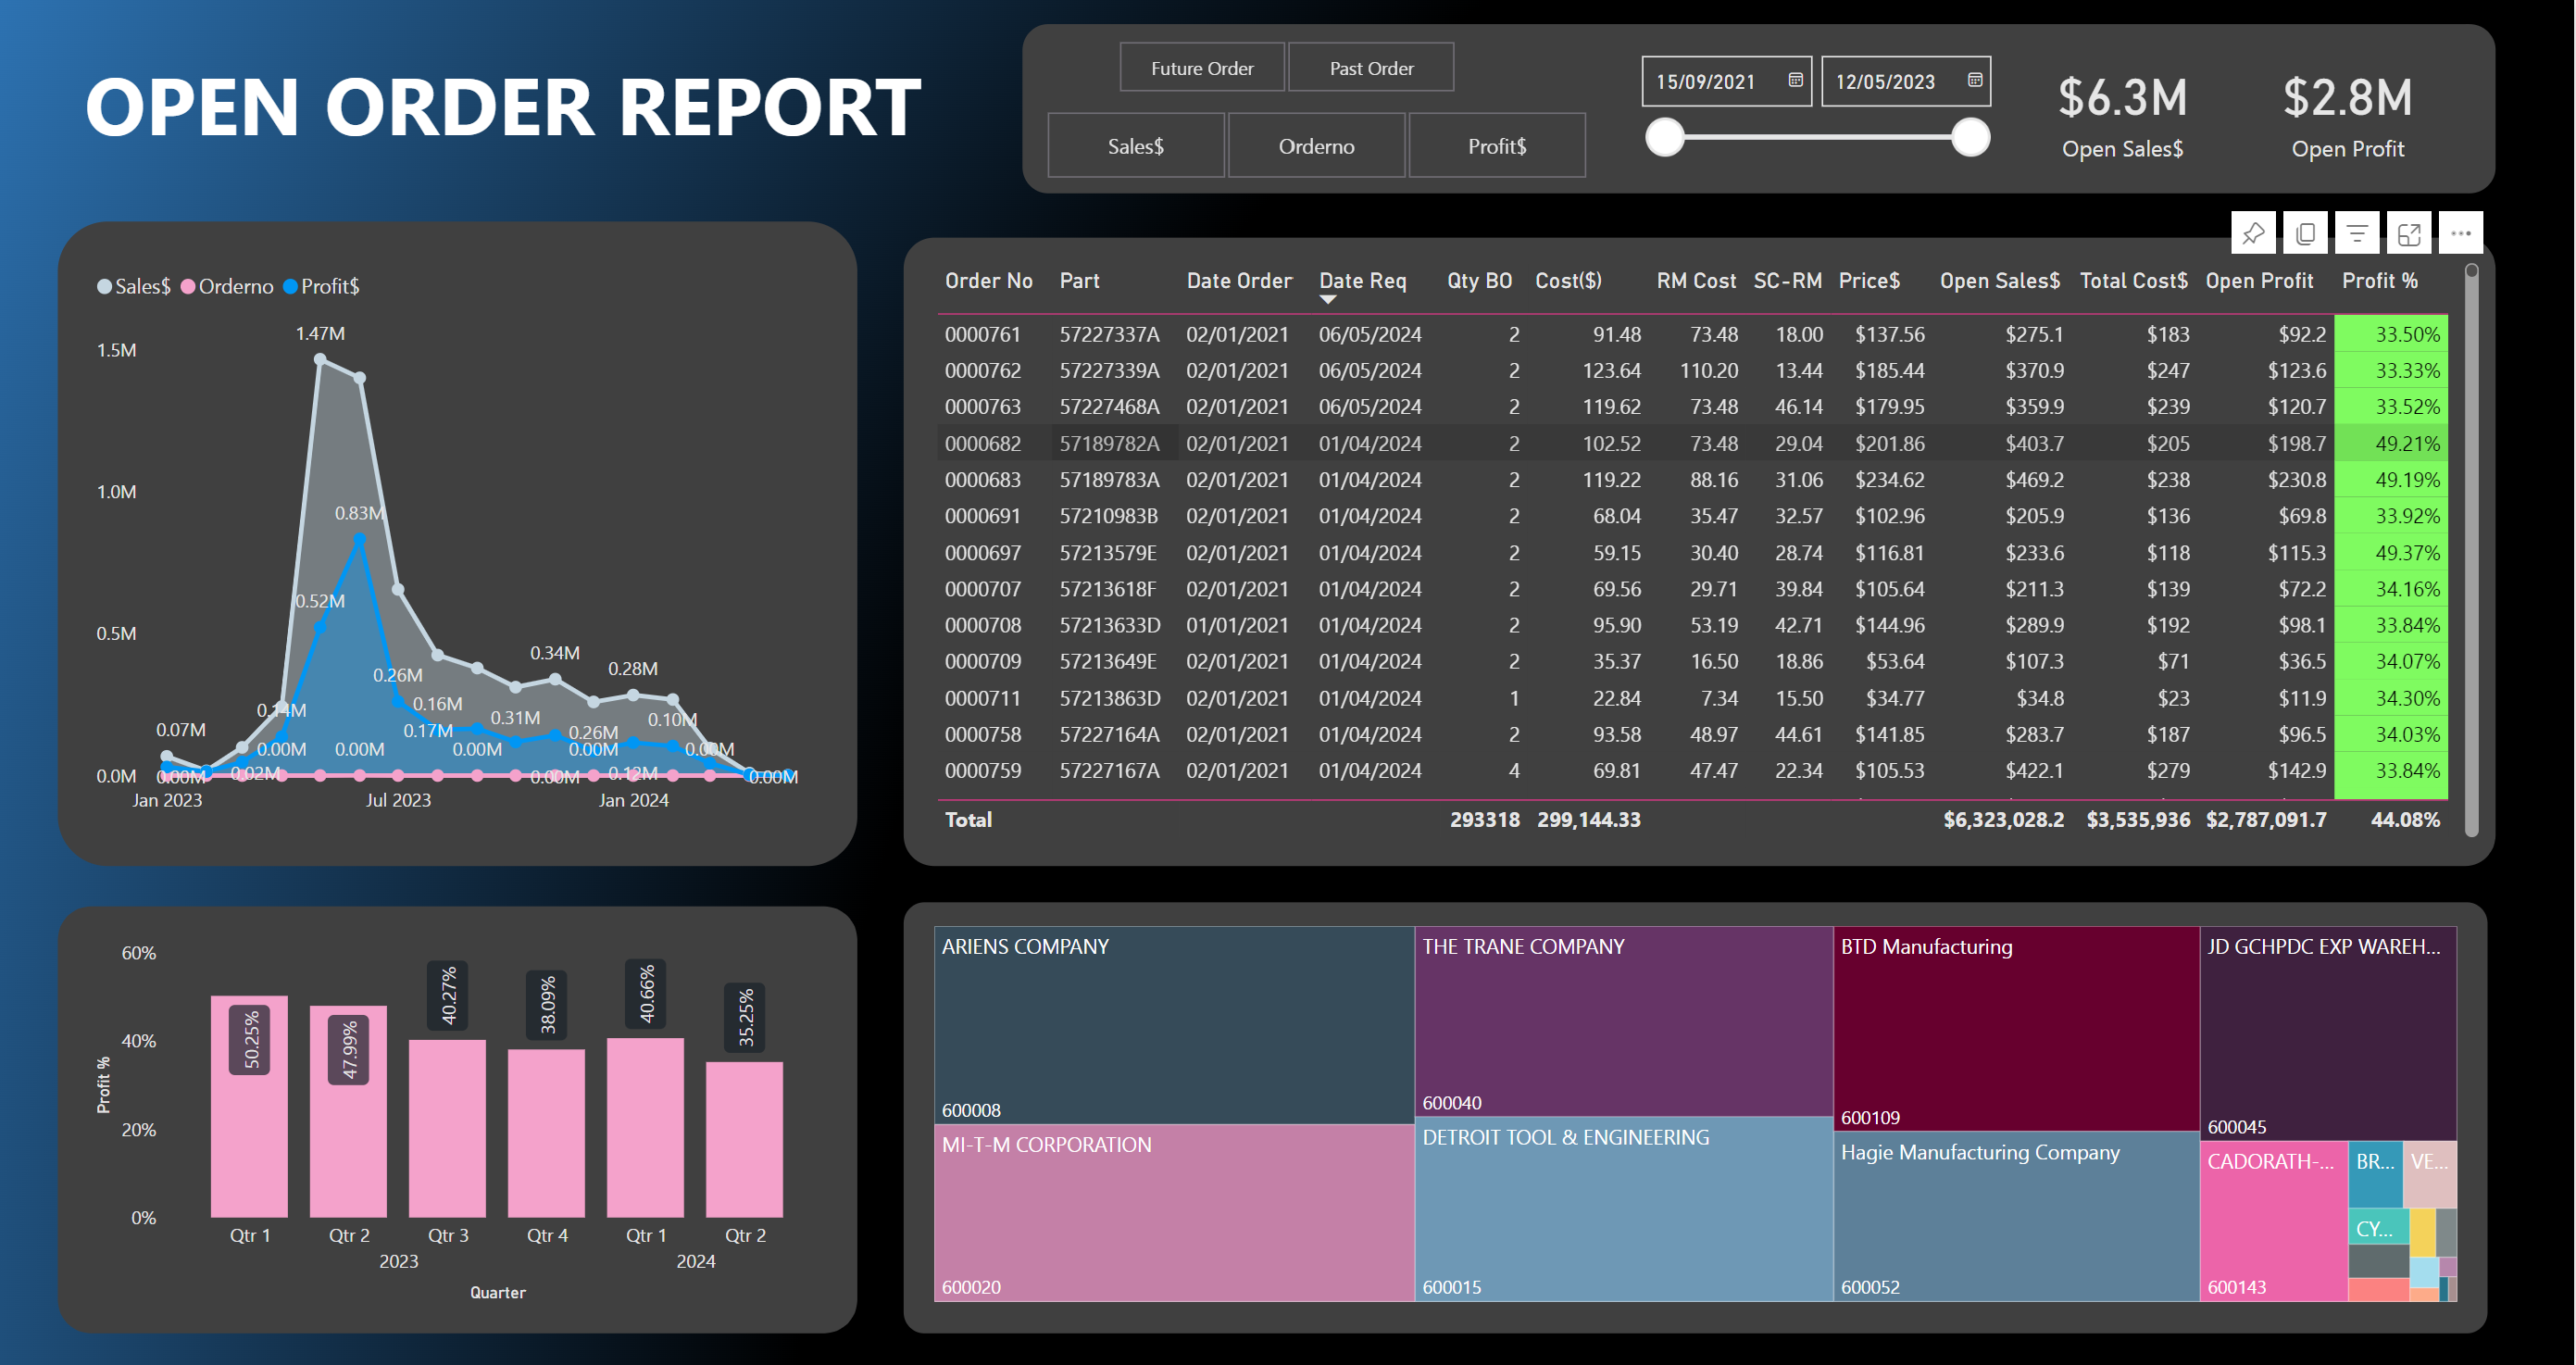
Task: Open filters on visual icon
Action: pyautogui.click(x=2357, y=234)
